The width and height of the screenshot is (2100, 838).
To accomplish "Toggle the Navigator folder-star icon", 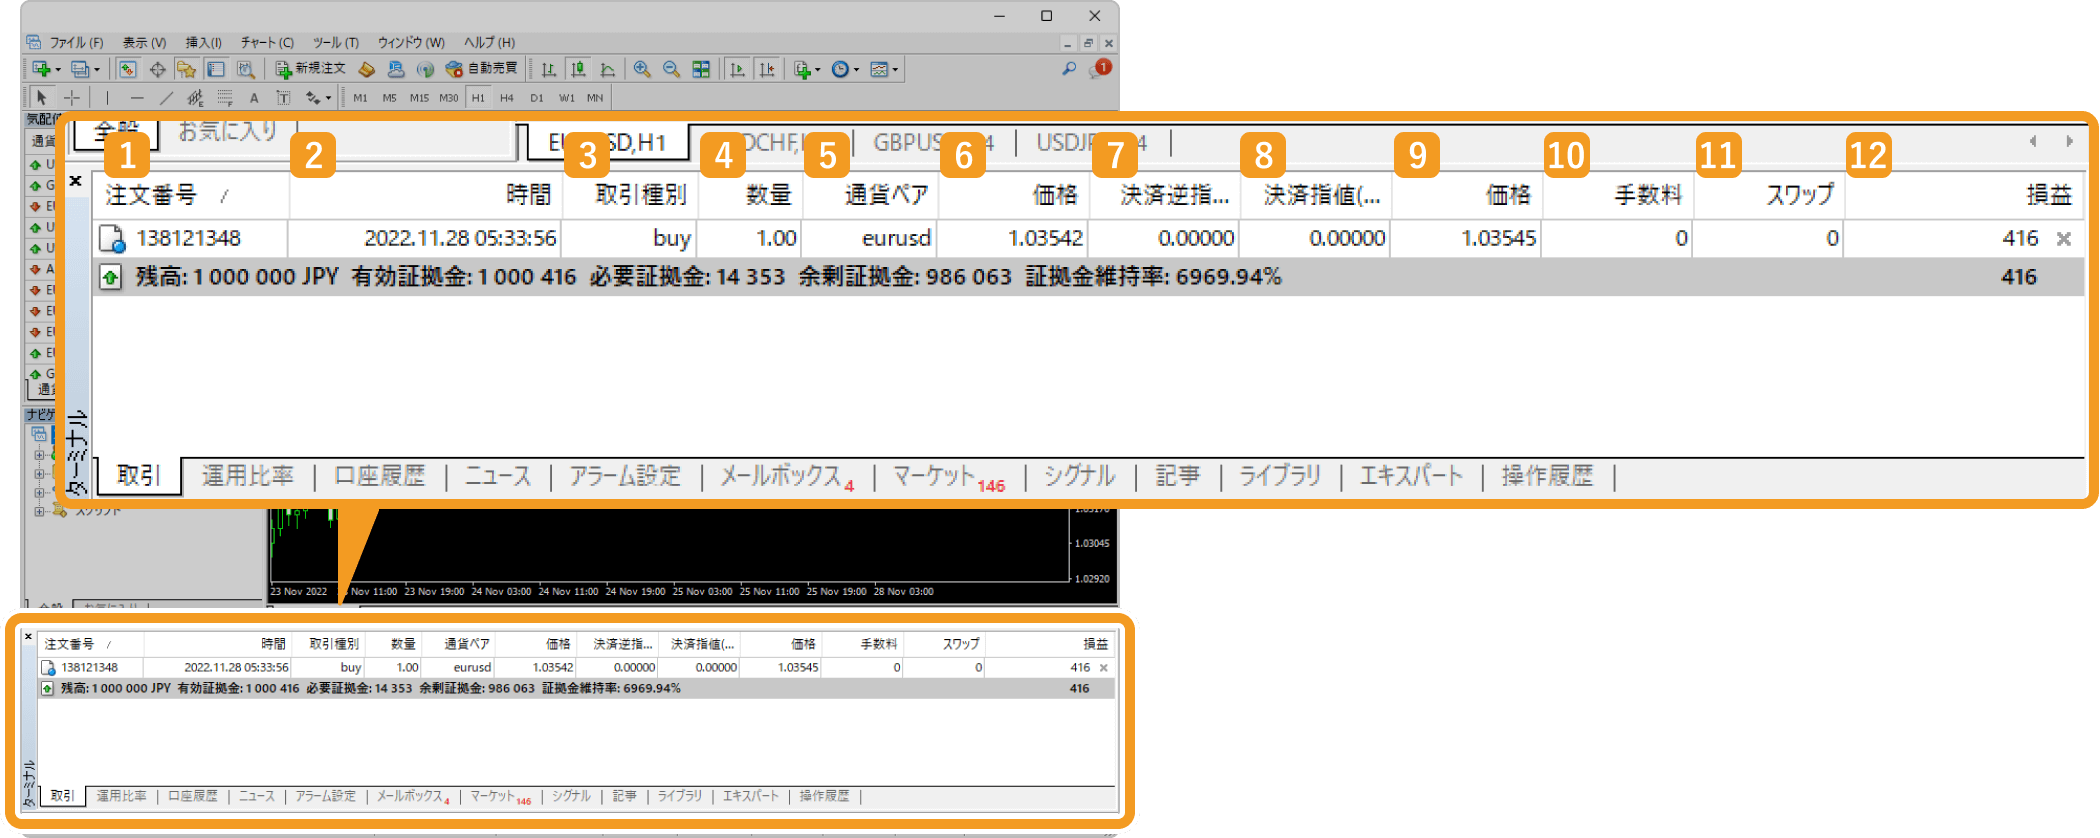I will pos(186,69).
